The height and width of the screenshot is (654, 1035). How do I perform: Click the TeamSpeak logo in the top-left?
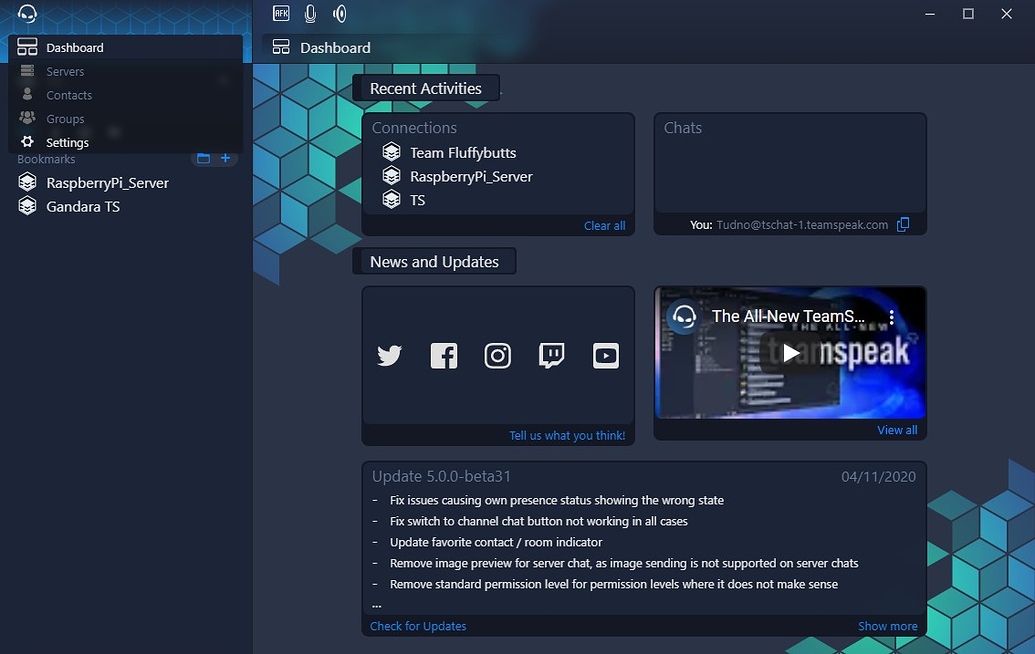(26, 14)
